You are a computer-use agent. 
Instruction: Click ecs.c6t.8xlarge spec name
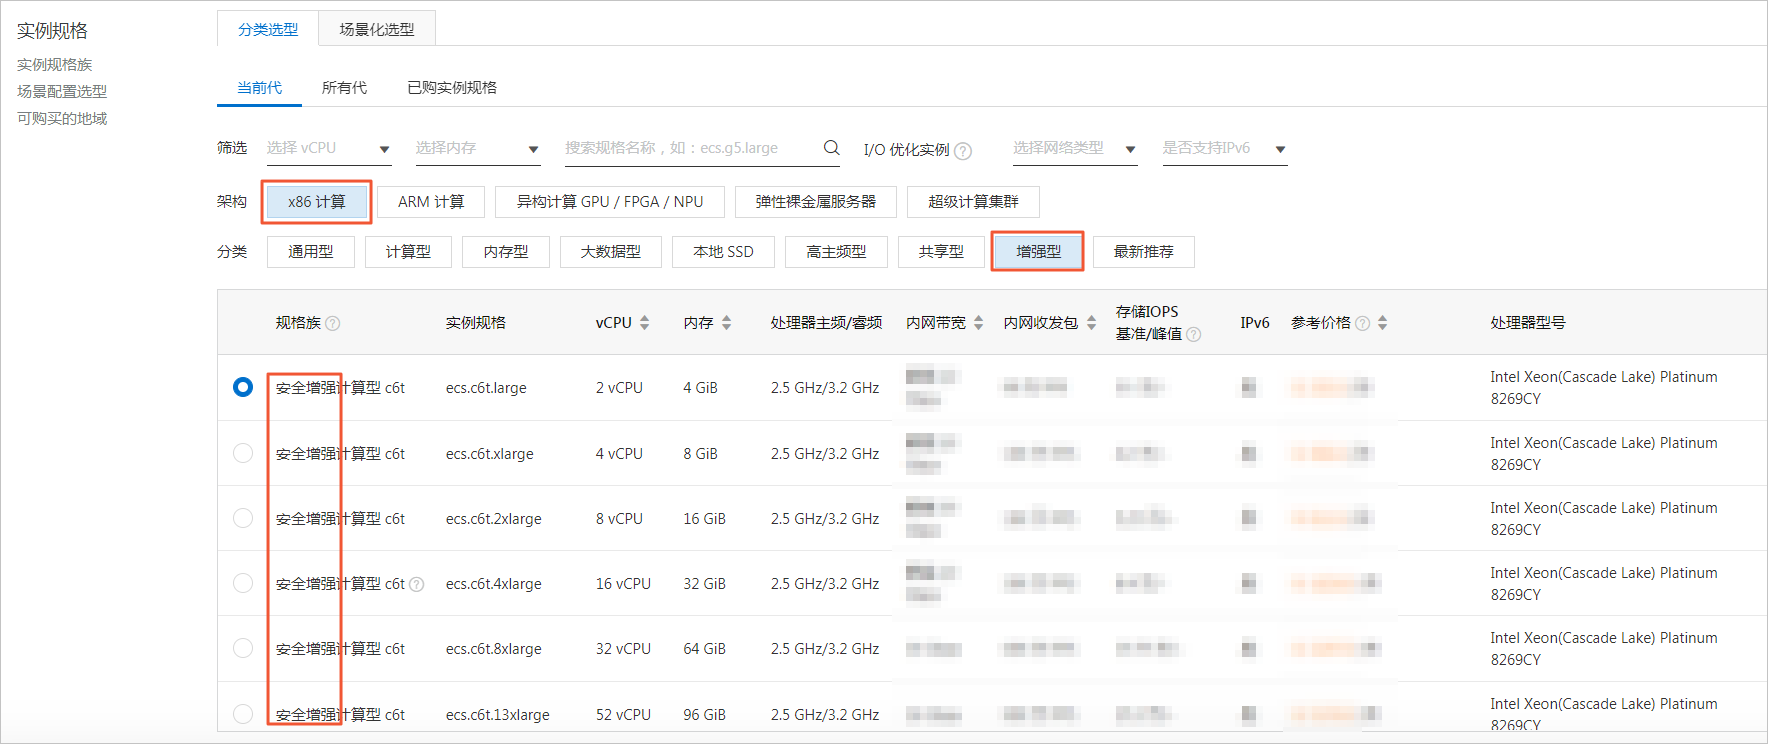coord(494,649)
